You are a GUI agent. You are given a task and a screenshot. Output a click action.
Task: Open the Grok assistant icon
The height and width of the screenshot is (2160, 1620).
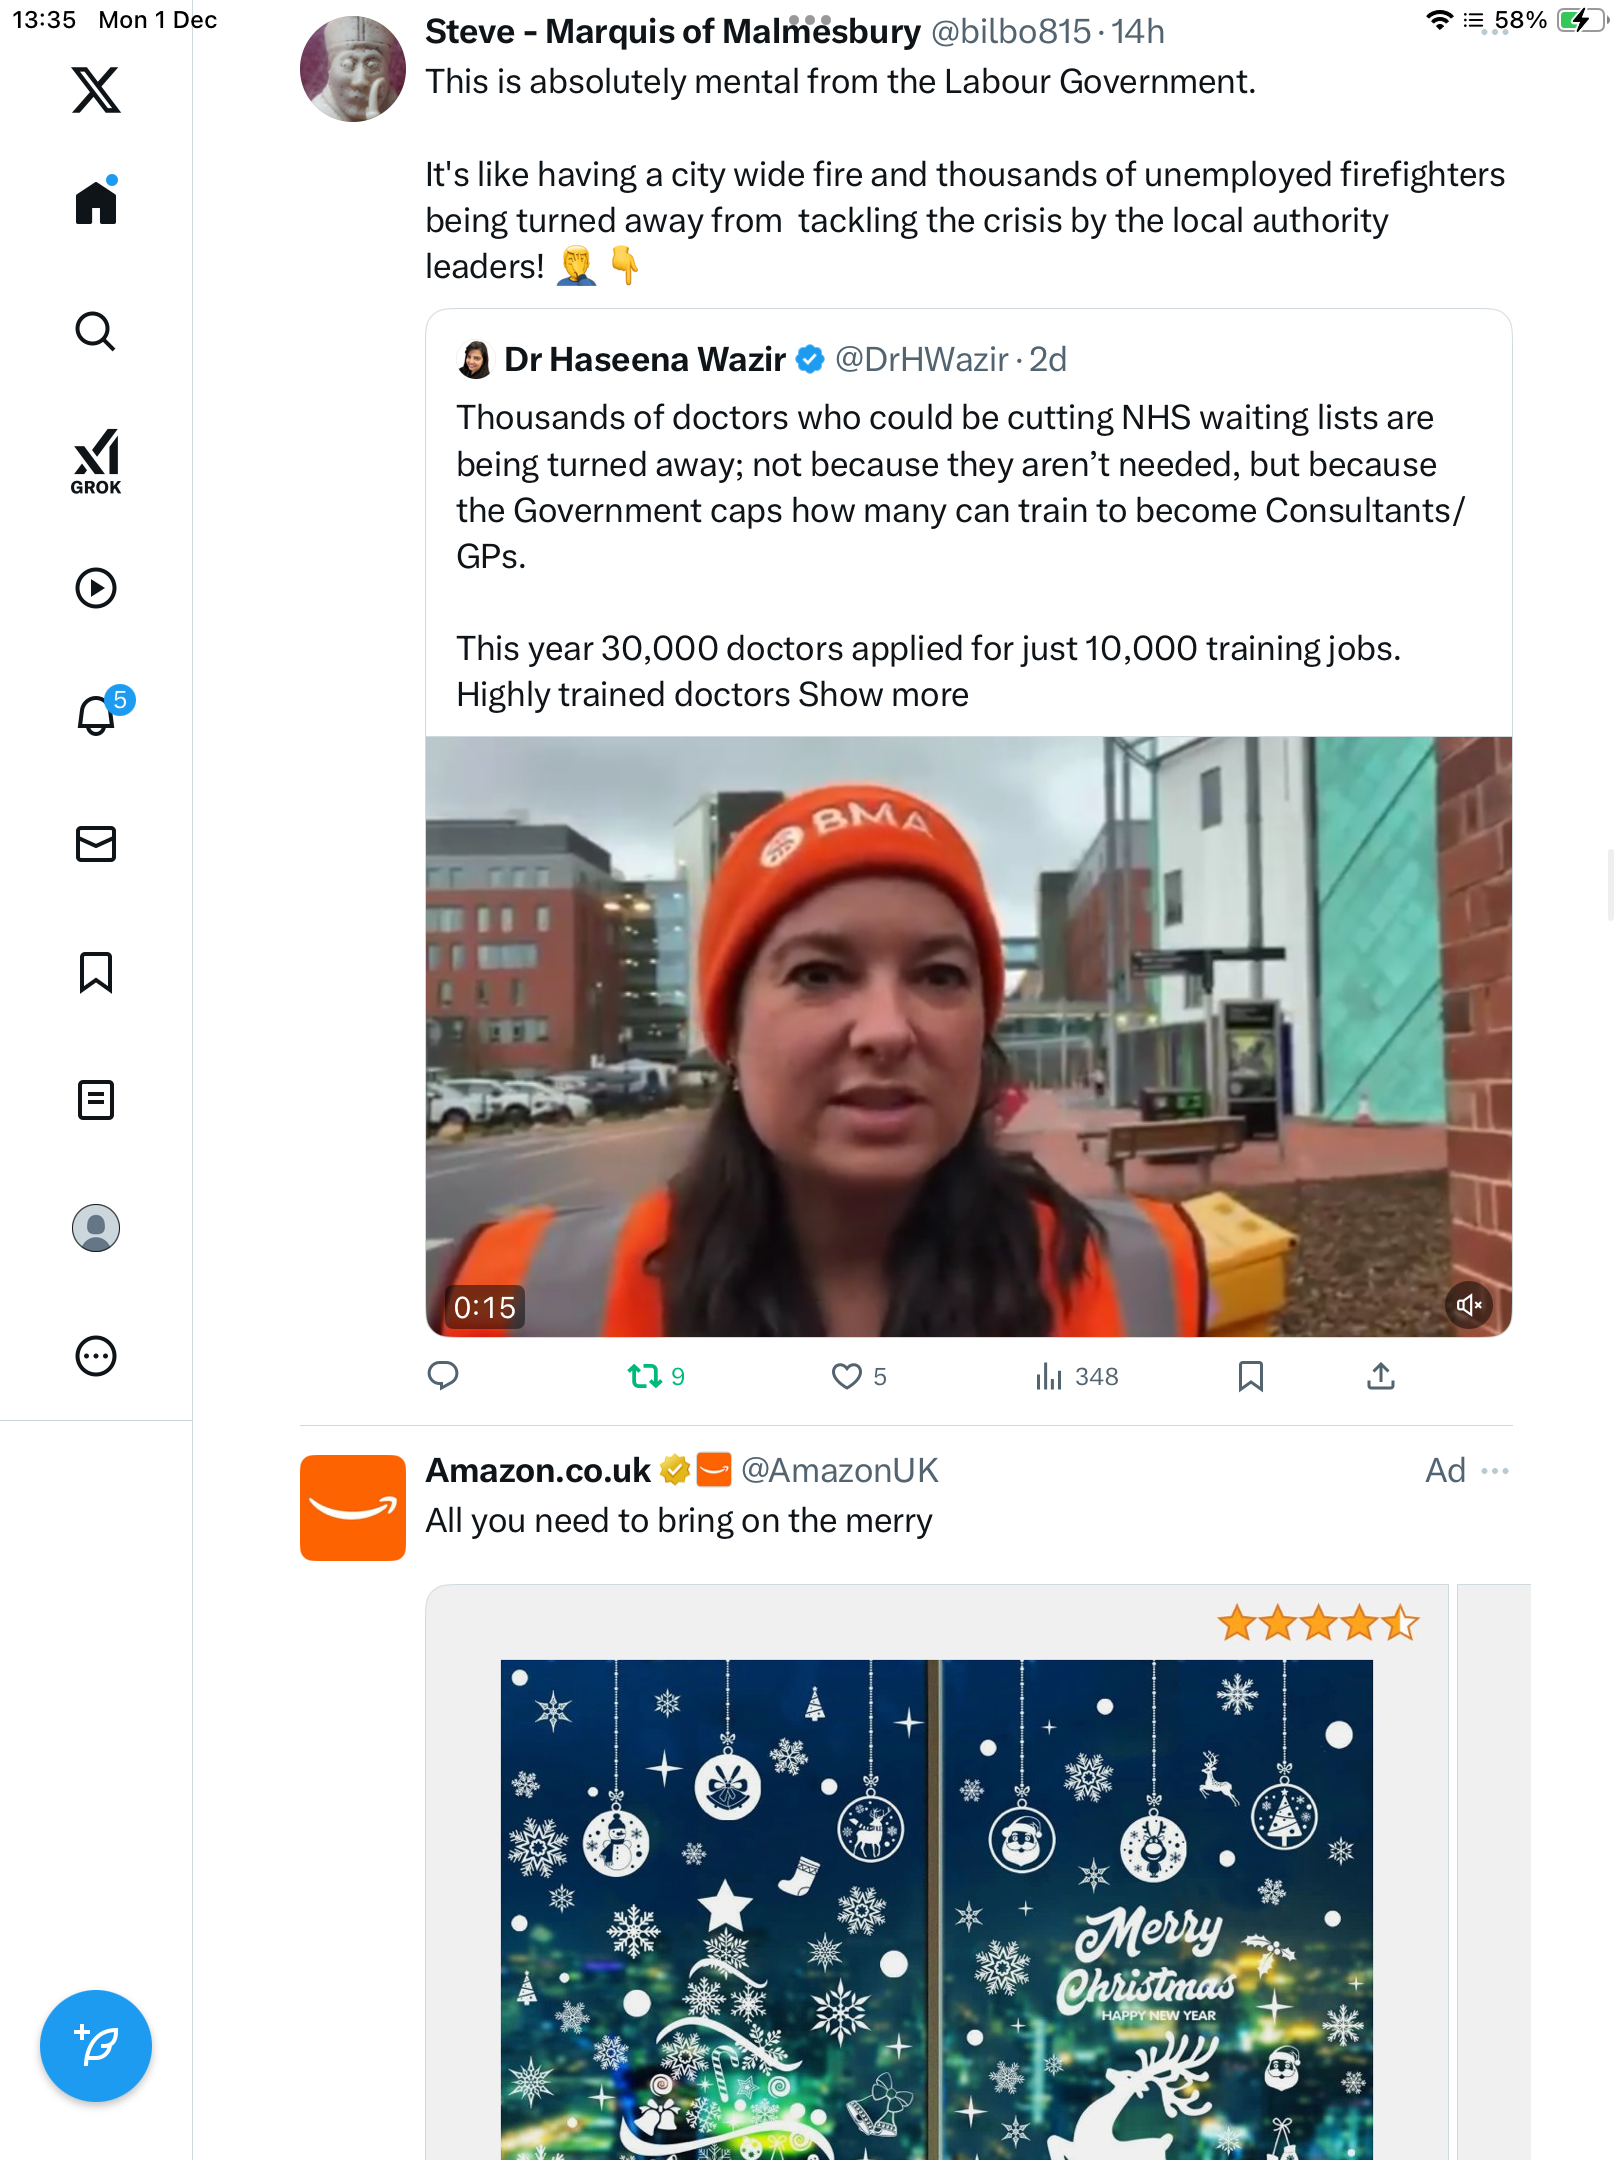96,461
